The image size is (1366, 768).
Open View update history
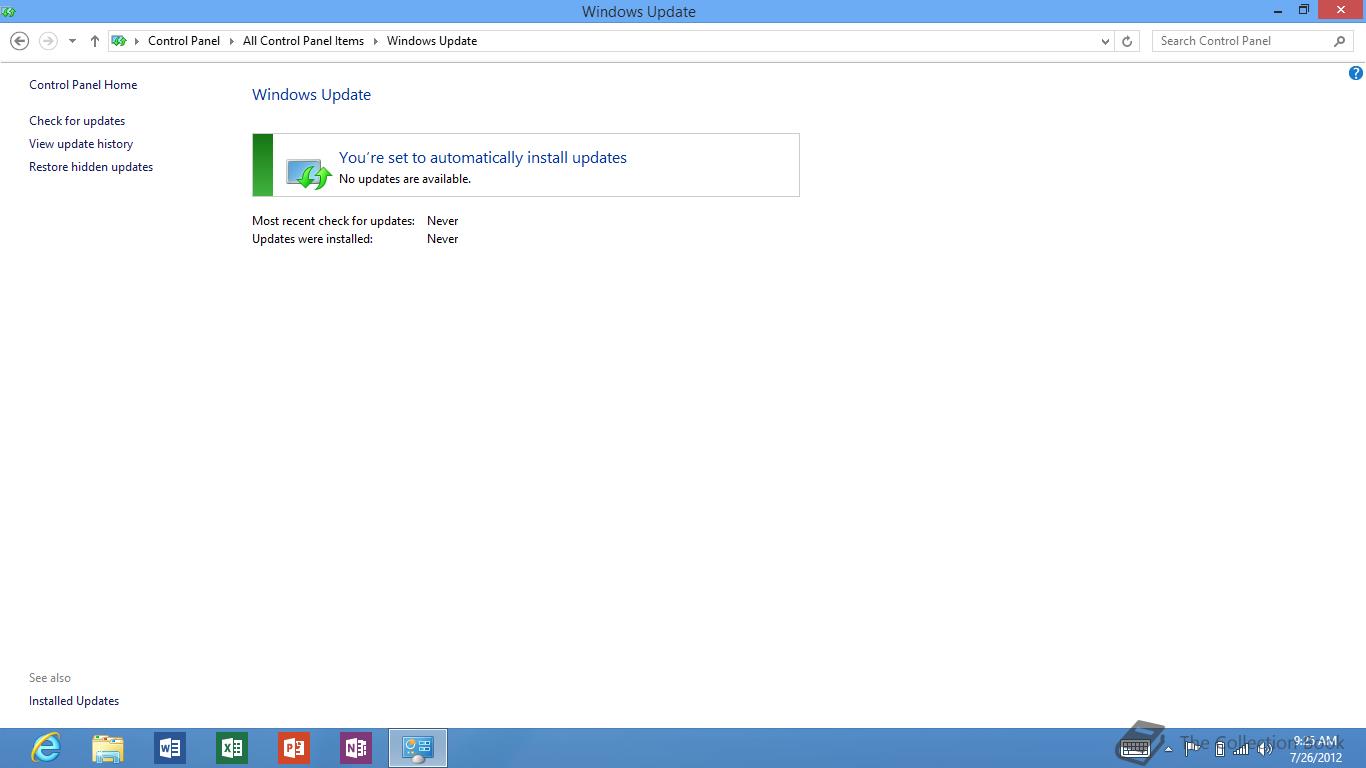click(x=81, y=144)
